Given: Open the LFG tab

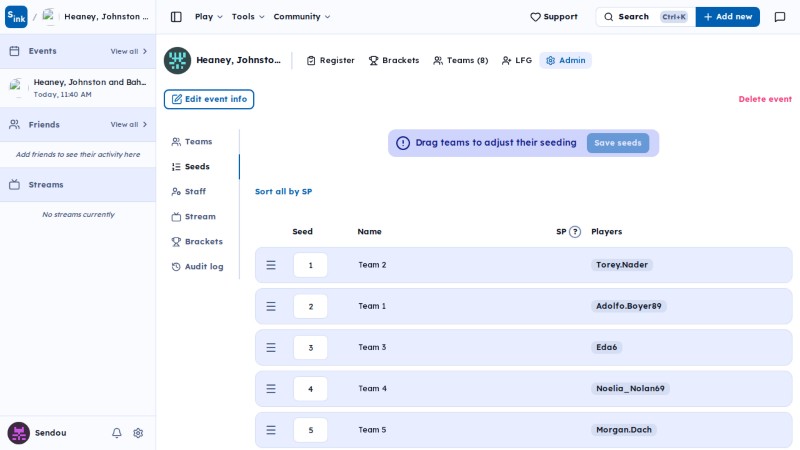Looking at the screenshot, I should (517, 60).
